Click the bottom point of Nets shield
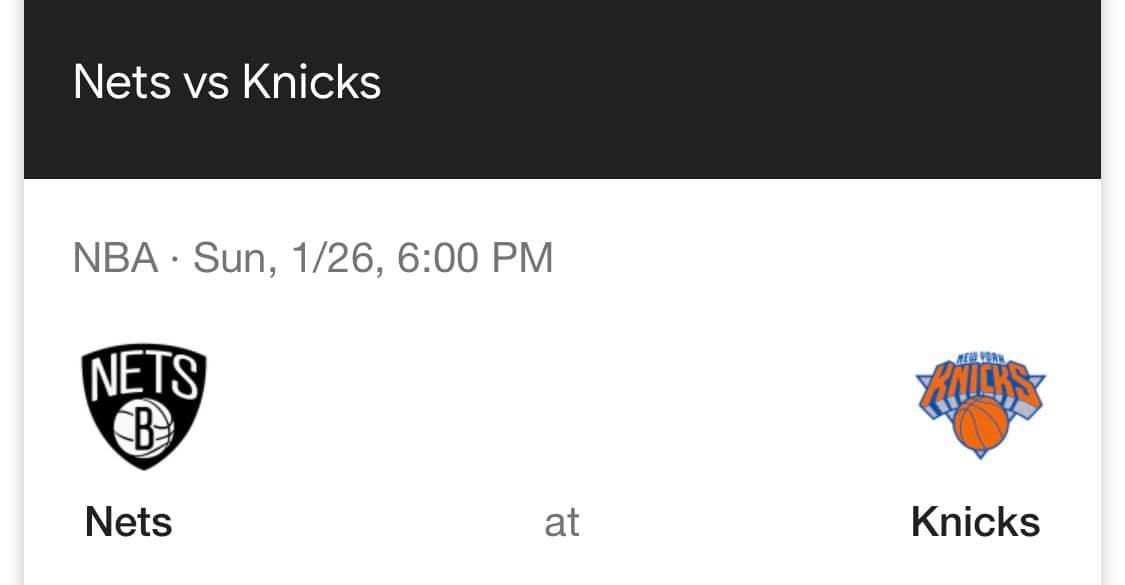 pyautogui.click(x=144, y=464)
